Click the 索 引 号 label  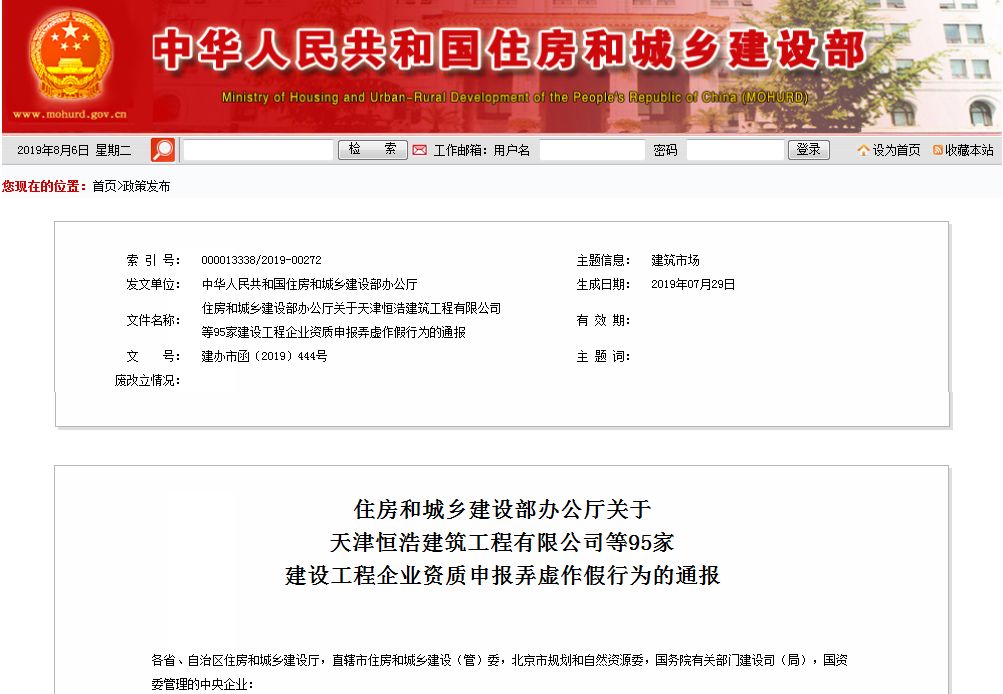(153, 260)
